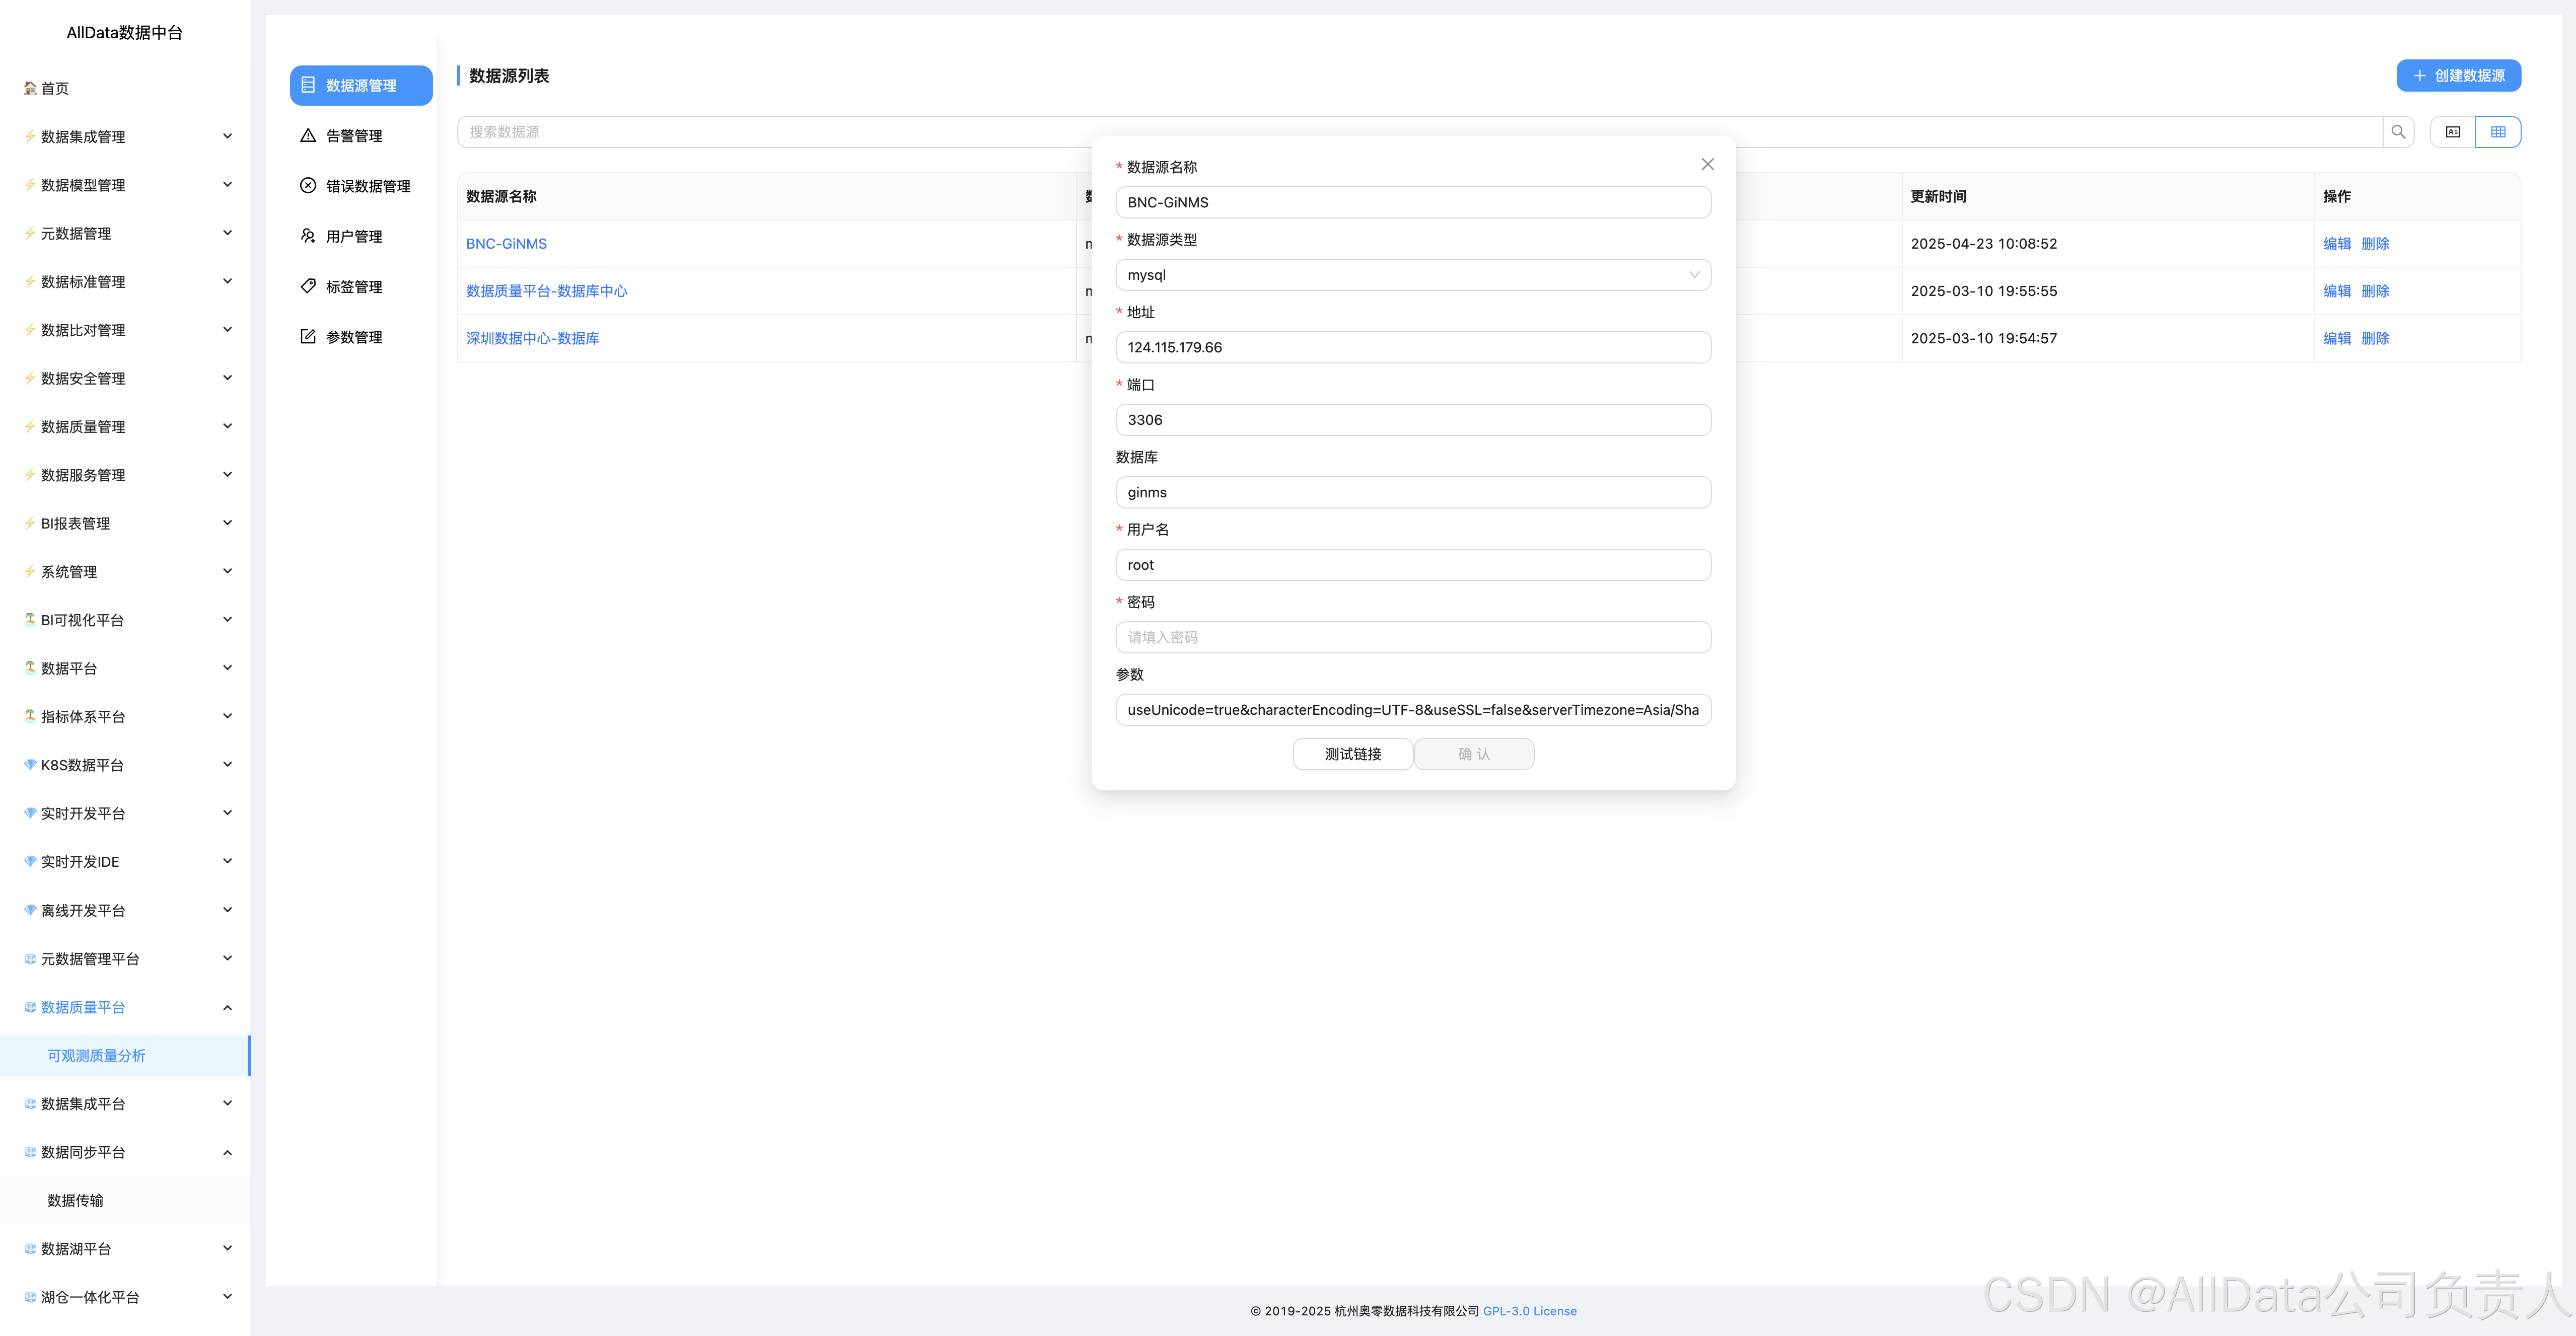Expand 数据平台 menu chevron
Image resolution: width=2576 pixels, height=1336 pixels.
coord(227,668)
